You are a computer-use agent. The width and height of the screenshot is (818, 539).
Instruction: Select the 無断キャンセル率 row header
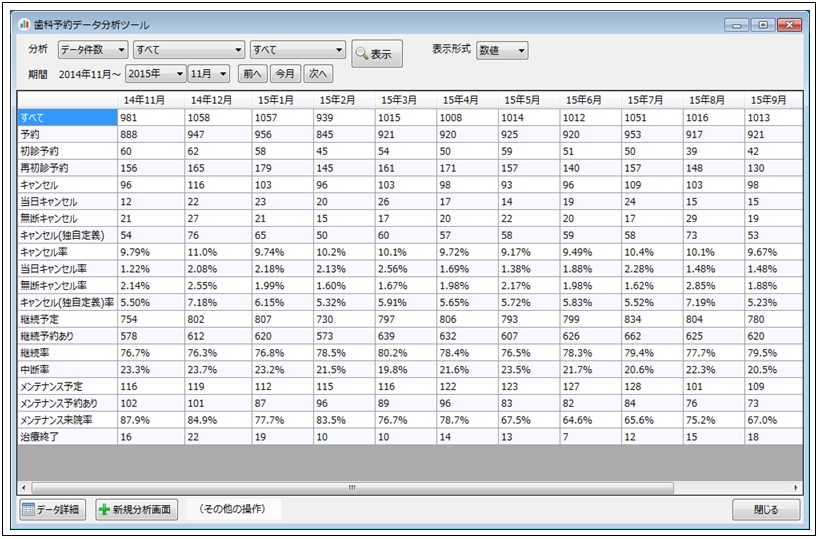coord(67,286)
